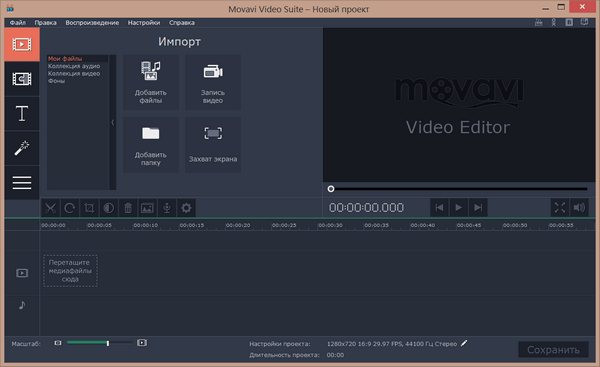Toggle fullscreen preview mode
600x367 pixels.
(x=560, y=207)
